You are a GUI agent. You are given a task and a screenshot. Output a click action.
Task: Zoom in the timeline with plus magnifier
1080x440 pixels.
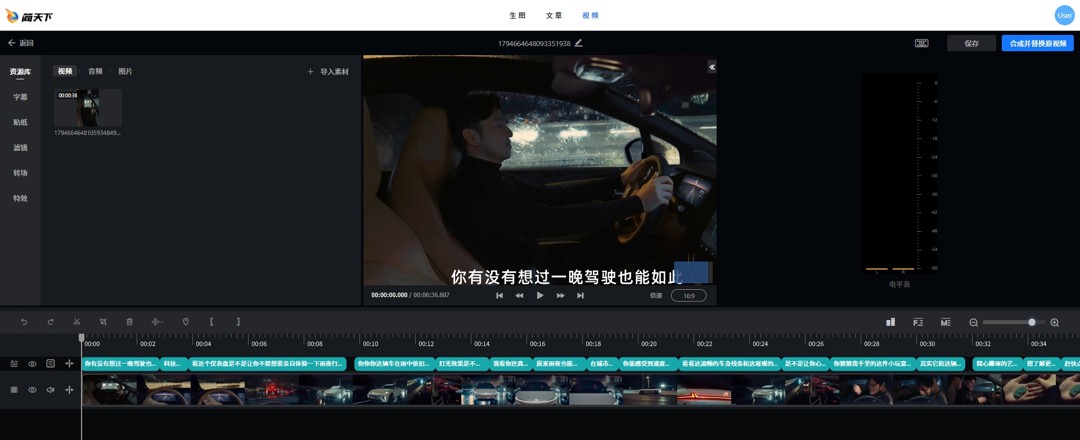(1054, 322)
